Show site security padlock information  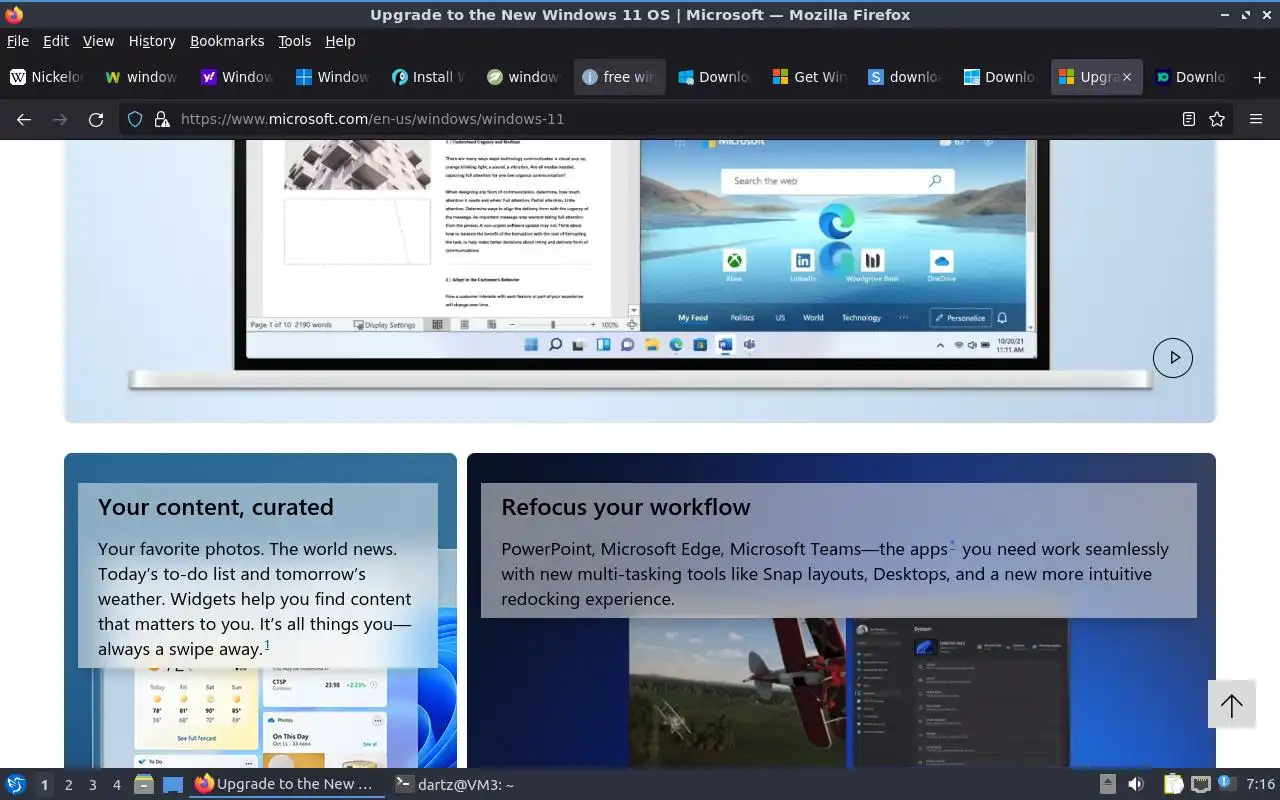coord(162,119)
